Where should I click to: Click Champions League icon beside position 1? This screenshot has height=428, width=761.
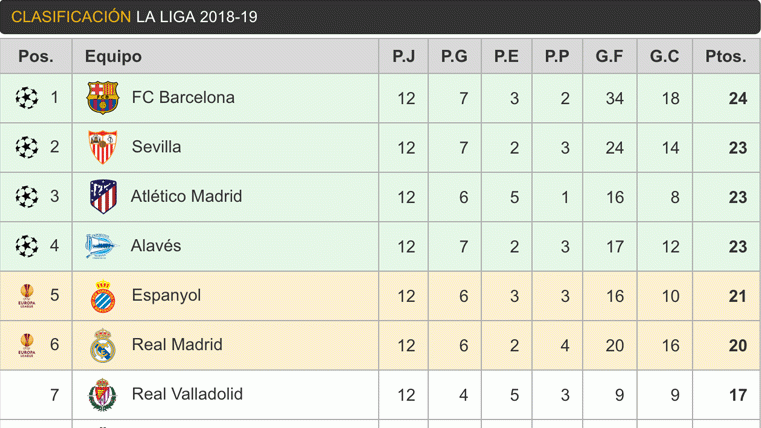(x=27, y=98)
